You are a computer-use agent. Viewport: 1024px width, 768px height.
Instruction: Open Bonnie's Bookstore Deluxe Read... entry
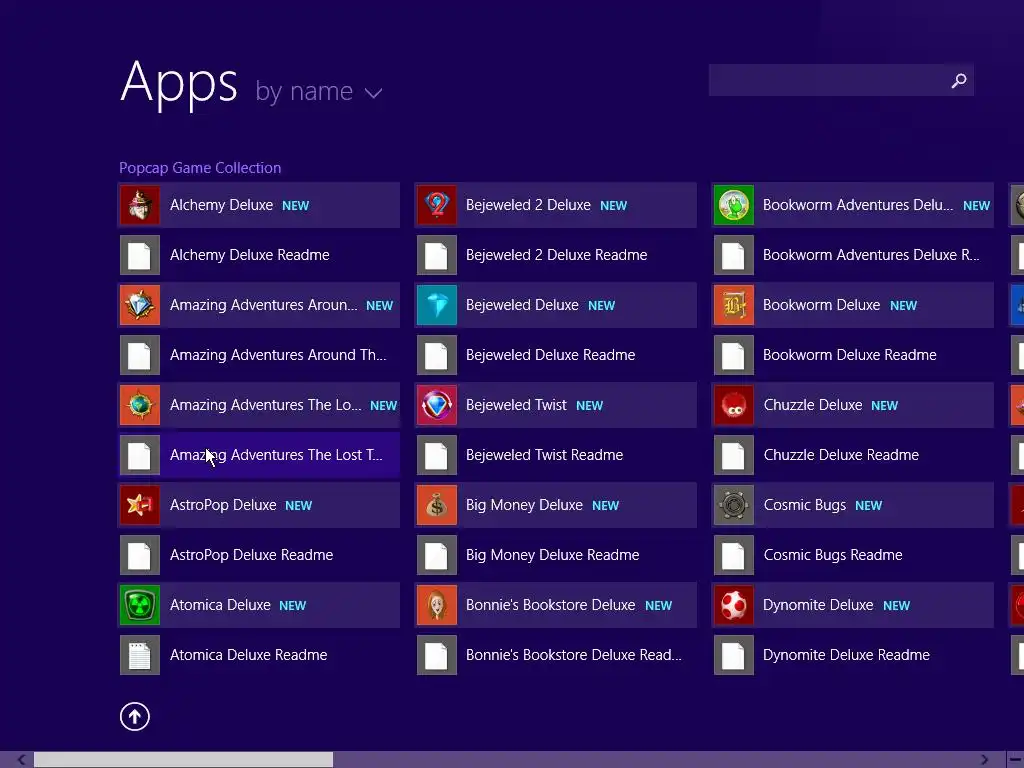(x=556, y=655)
